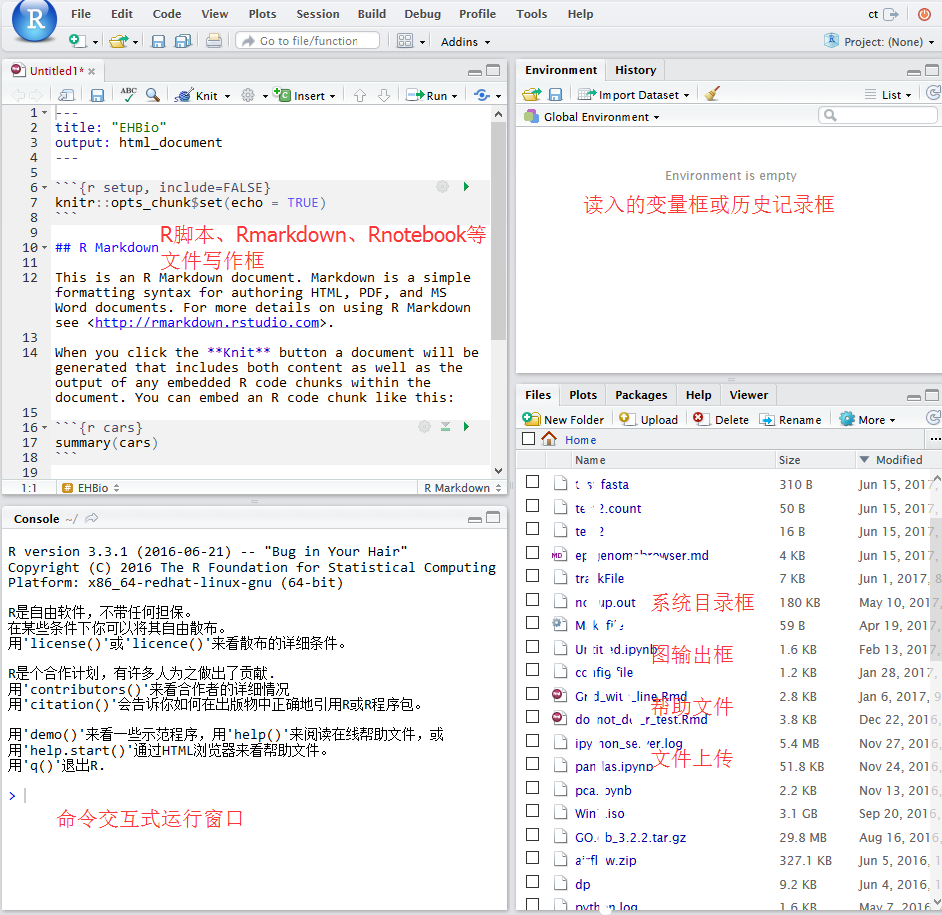942x915 pixels.
Task: Select checkbox for 180 KB .out file
Action: point(532,600)
